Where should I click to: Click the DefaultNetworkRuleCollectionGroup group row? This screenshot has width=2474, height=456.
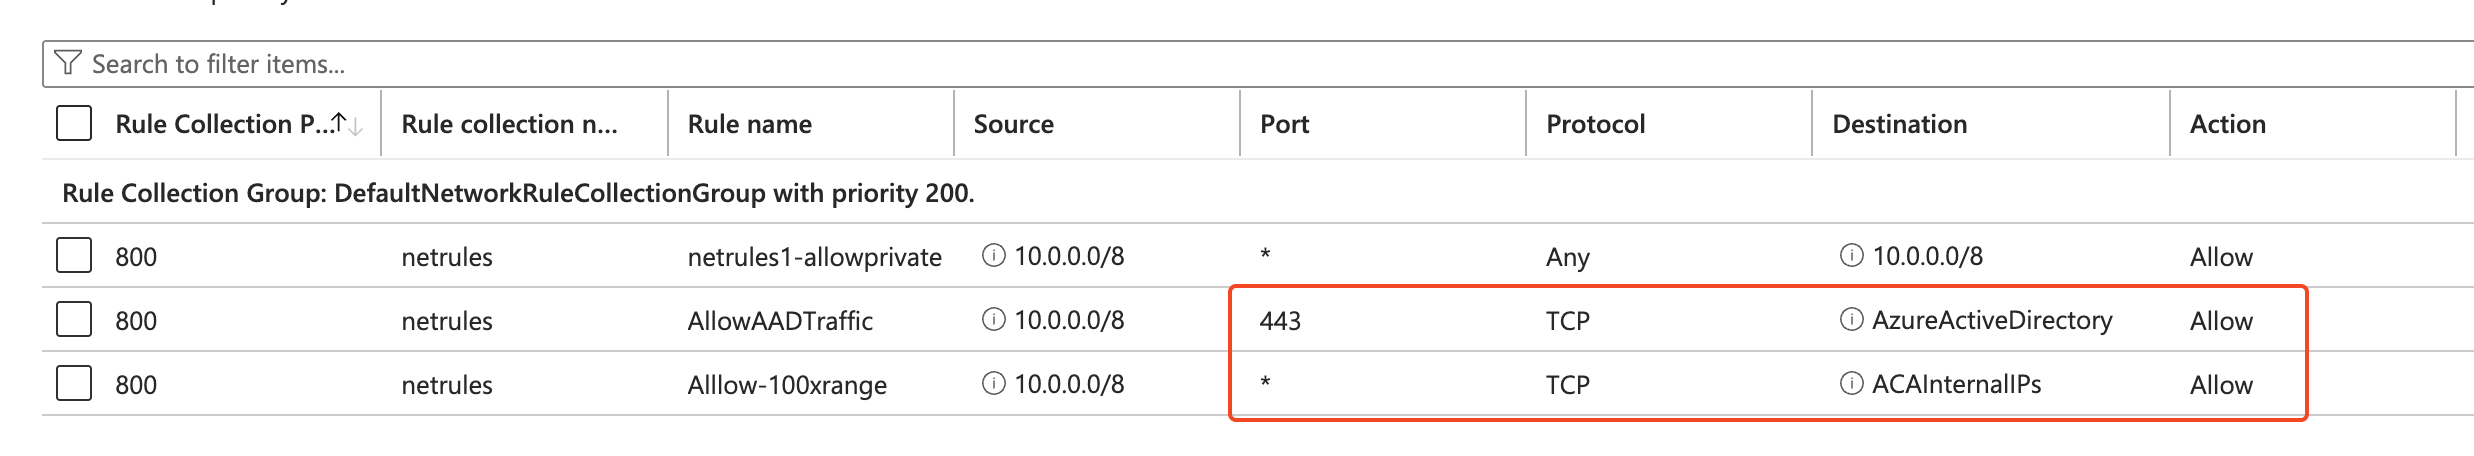point(518,193)
